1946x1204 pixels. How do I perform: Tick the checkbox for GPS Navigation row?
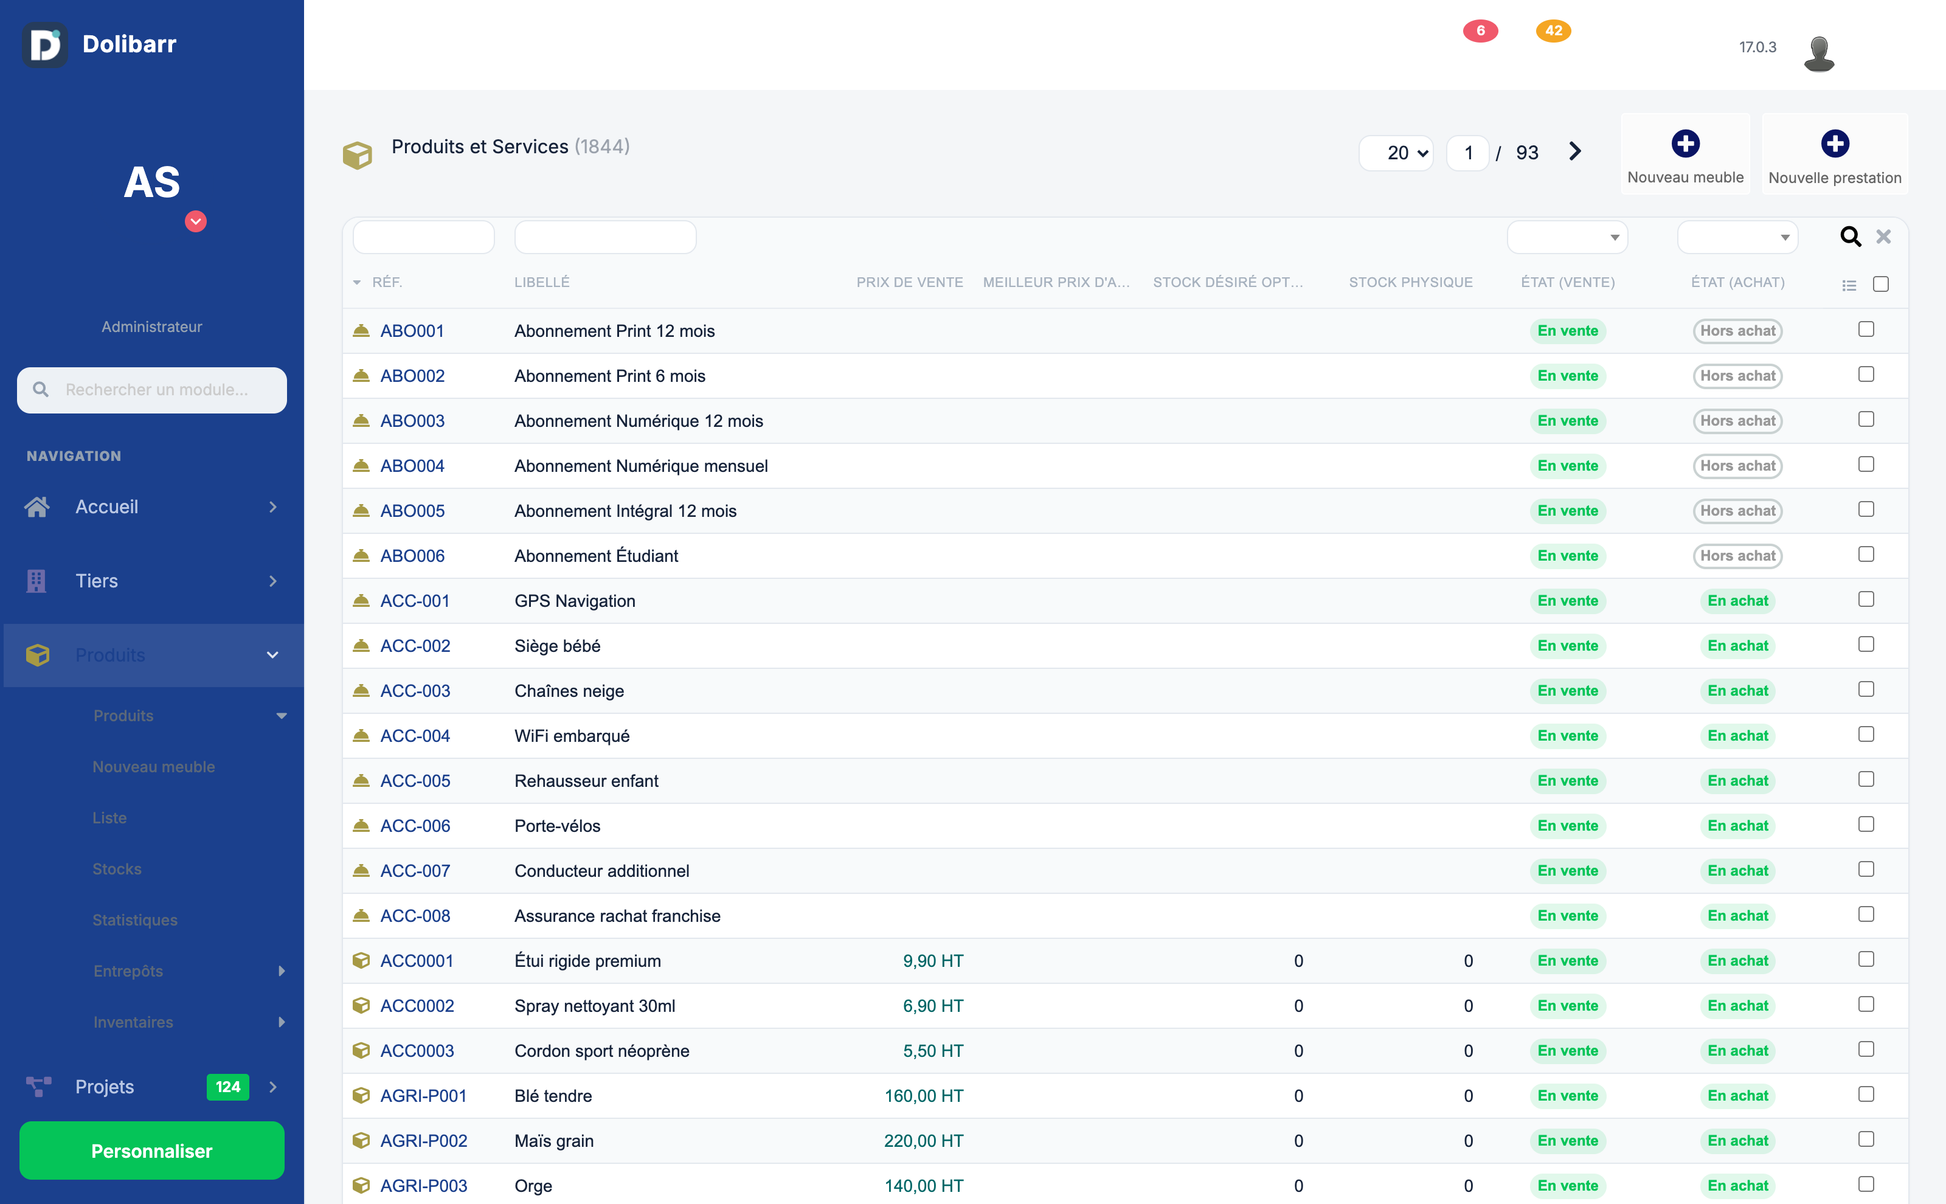[1866, 599]
